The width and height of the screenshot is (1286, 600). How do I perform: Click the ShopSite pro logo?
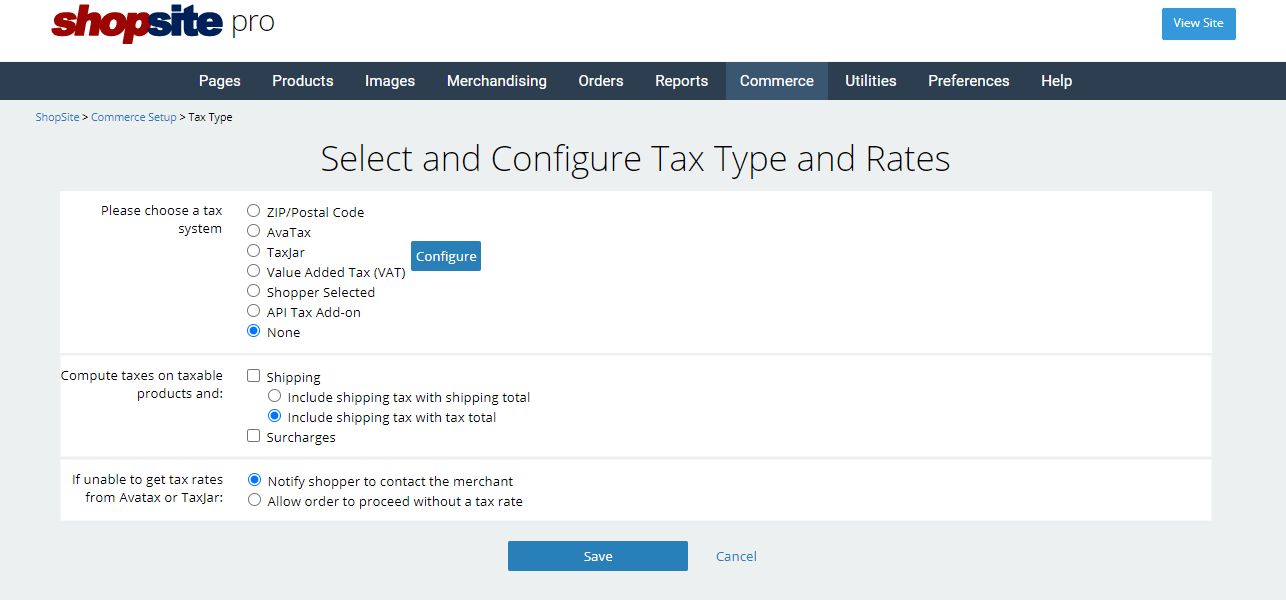(x=162, y=23)
